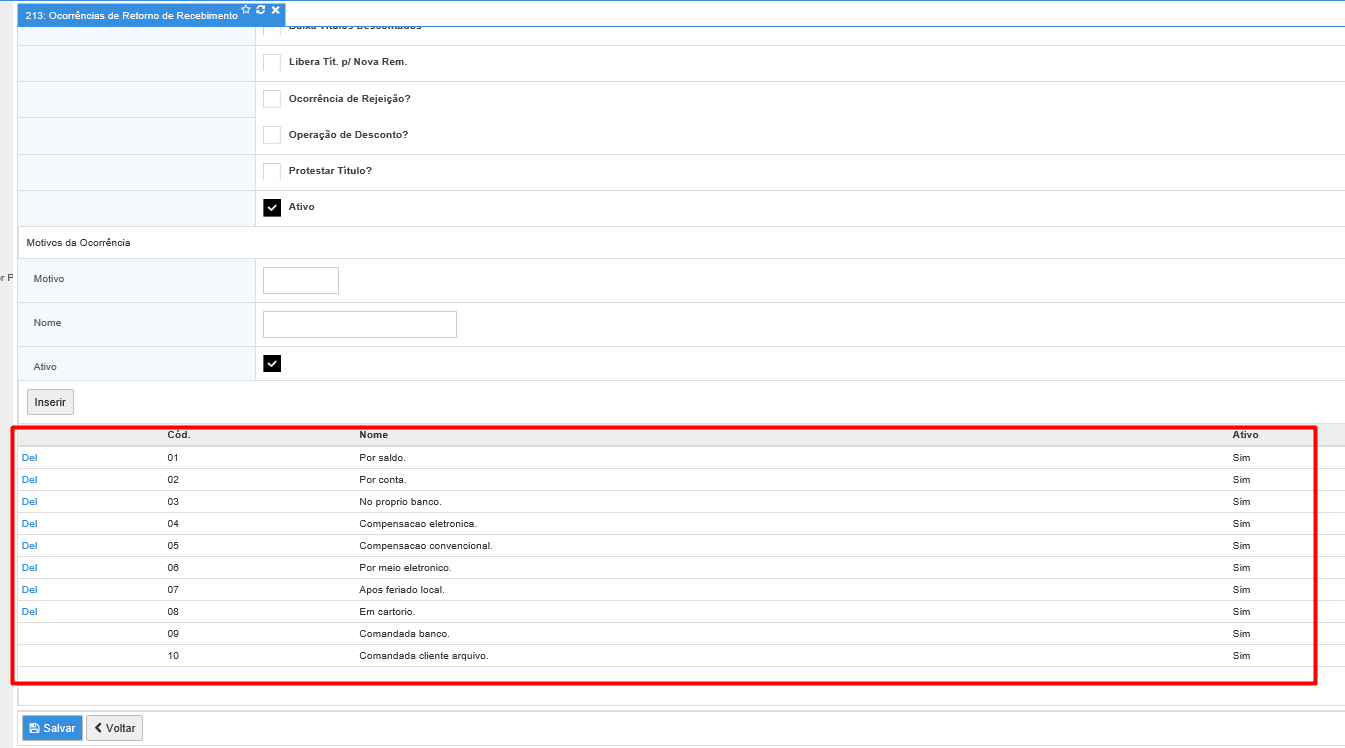1345x748 pixels.
Task: Delete row 07 Apos feriado local
Action: click(29, 589)
